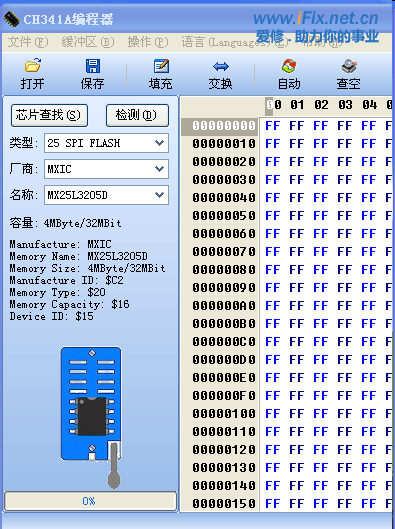Open the Language (语言) menu
Screen dimensions: 395x529
coord(235,42)
